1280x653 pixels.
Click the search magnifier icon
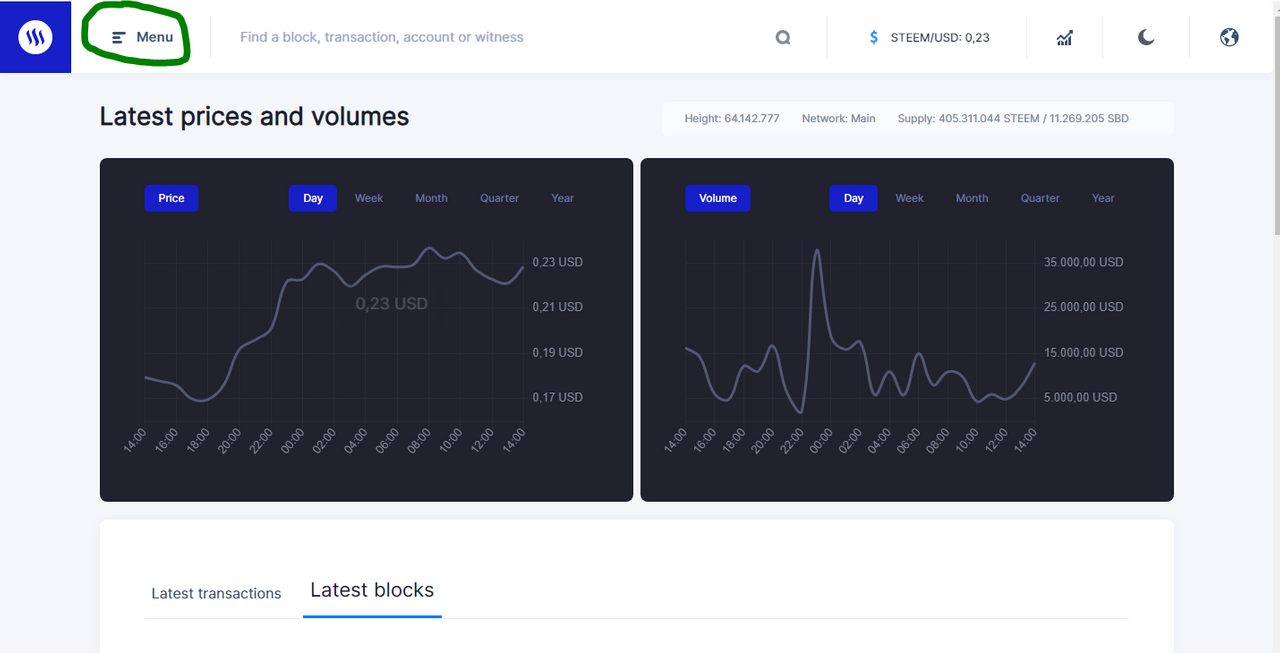[x=783, y=37]
